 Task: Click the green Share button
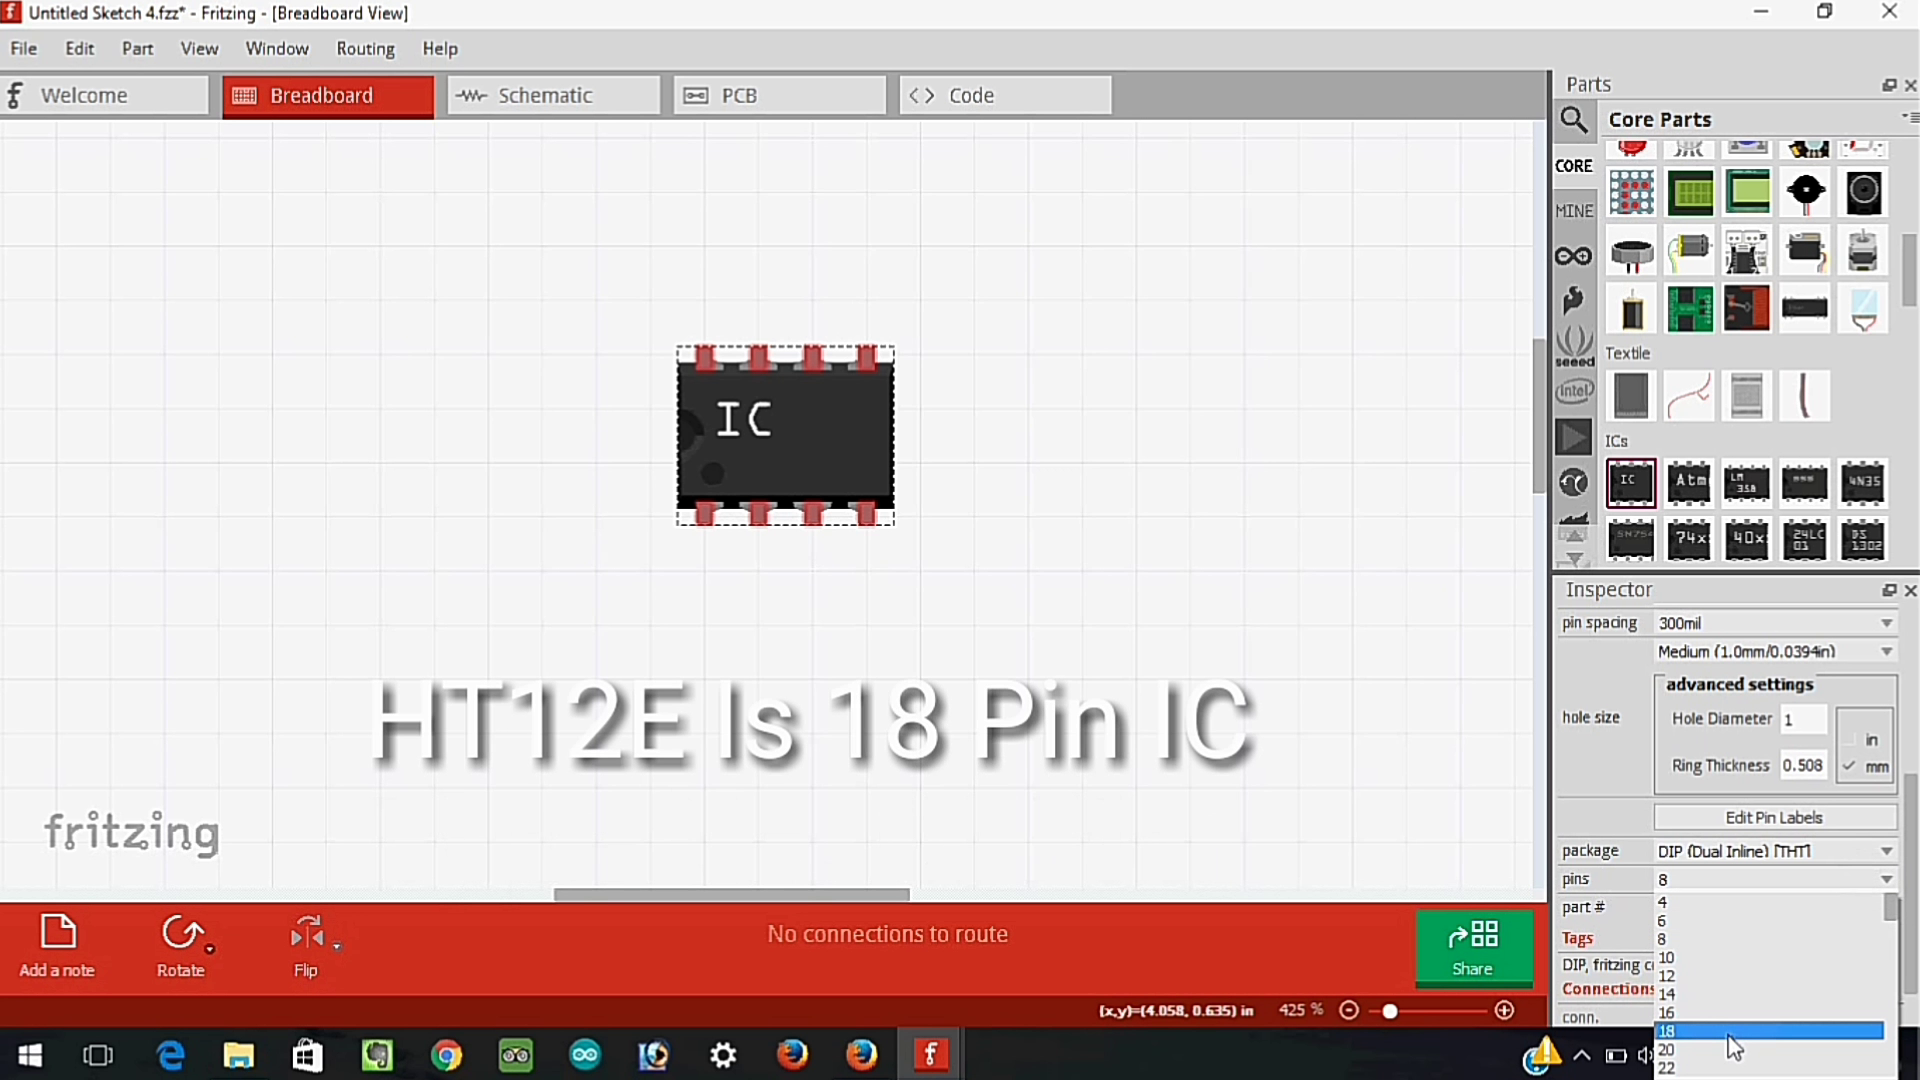[x=1473, y=947]
